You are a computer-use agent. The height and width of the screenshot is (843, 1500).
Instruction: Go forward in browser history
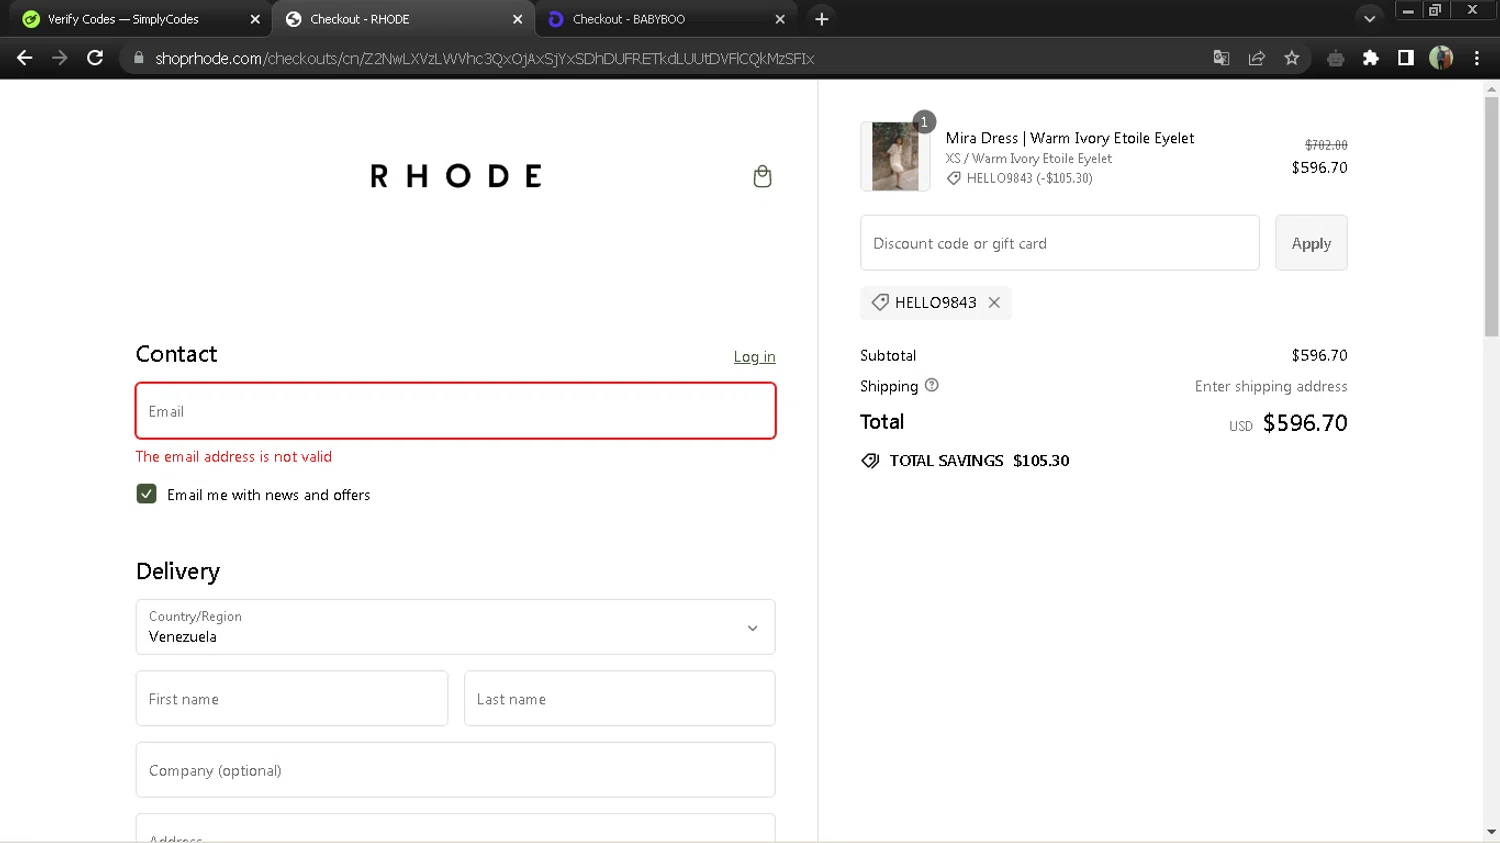(x=60, y=58)
